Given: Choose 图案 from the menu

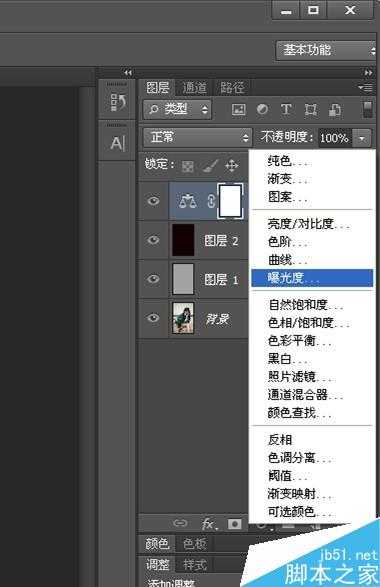Looking at the screenshot, I should (311, 197).
